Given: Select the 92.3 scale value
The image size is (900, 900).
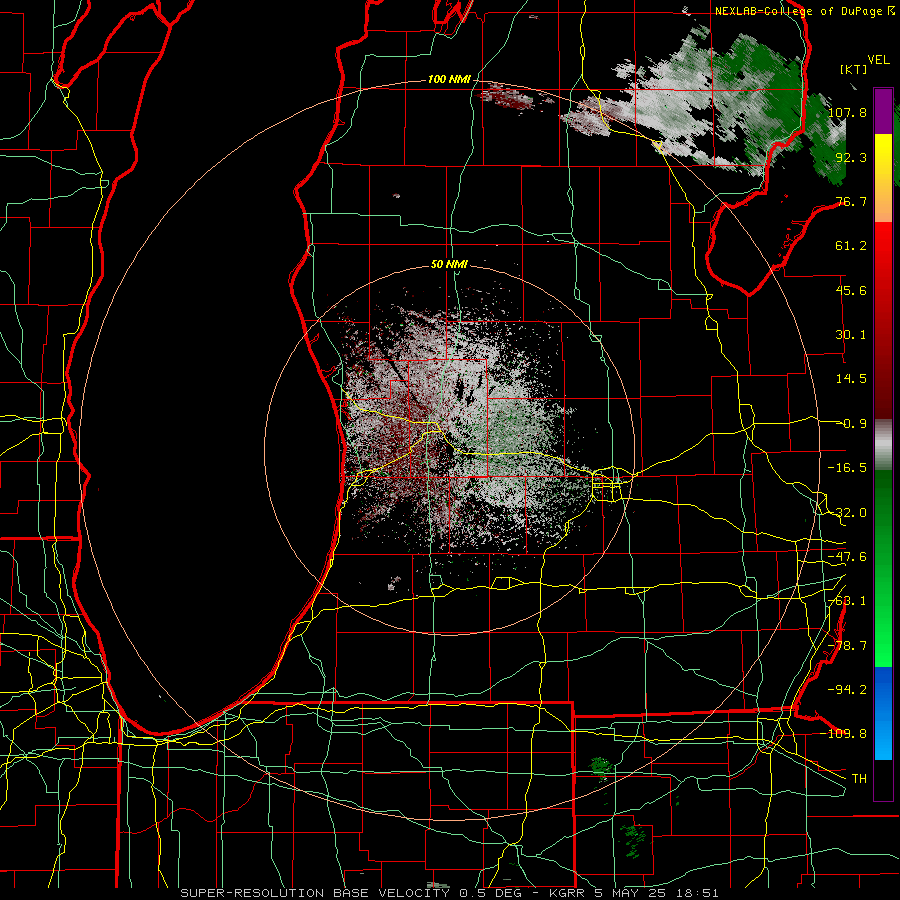Looking at the screenshot, I should click(851, 157).
